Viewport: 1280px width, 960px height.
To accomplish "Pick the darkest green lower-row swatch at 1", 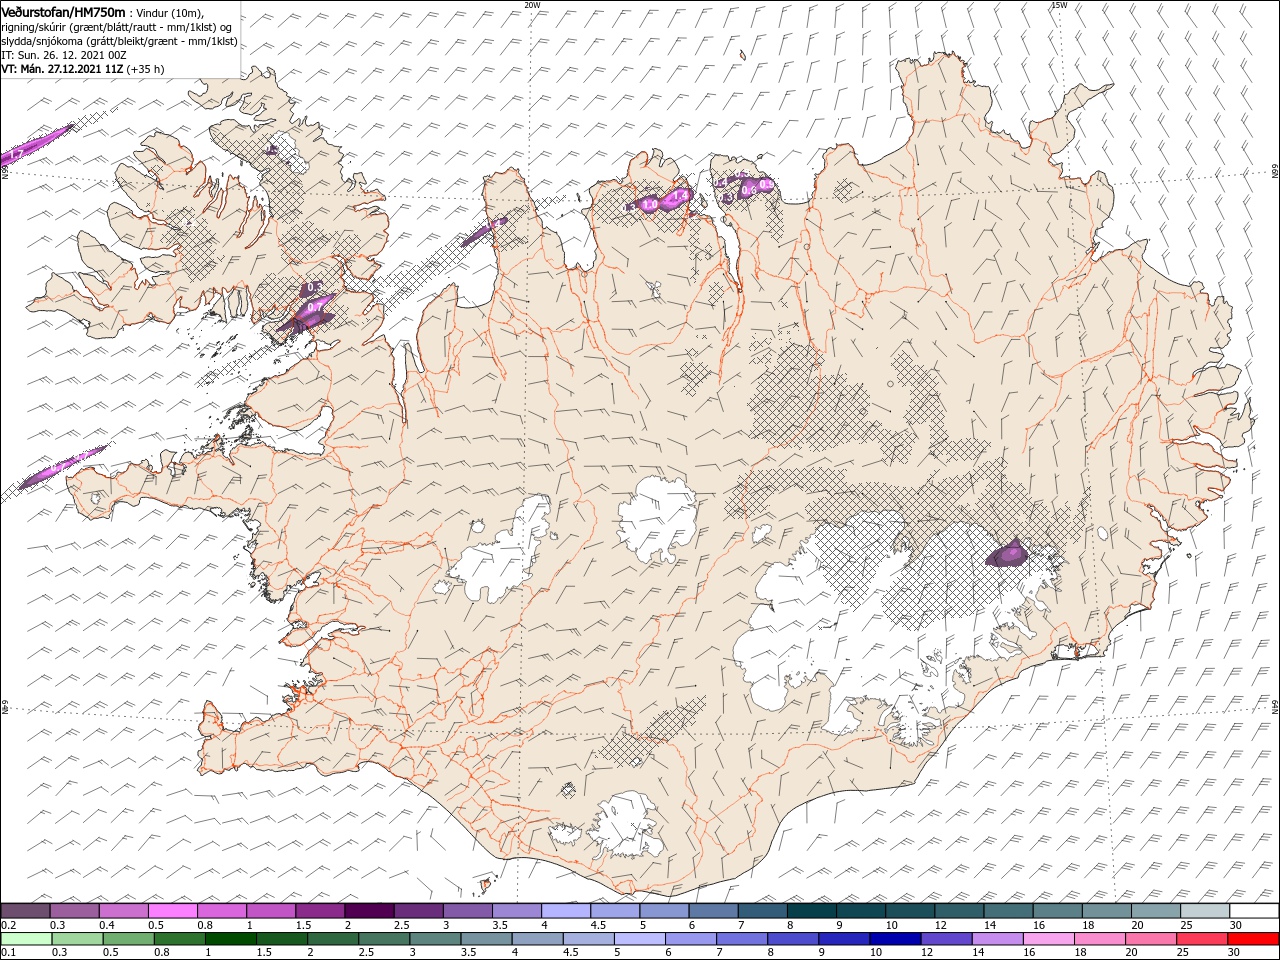I will pyautogui.click(x=231, y=938).
